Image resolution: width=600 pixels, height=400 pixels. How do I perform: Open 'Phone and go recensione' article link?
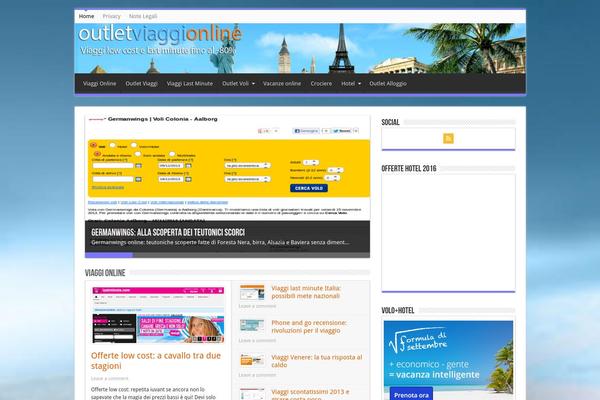pos(309,327)
